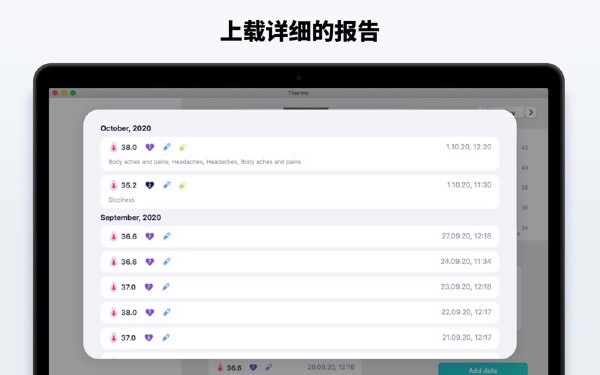Click temperature 38.0 in 1.10.20, 12:20 entry
This screenshot has height=375, width=600.
pos(129,147)
